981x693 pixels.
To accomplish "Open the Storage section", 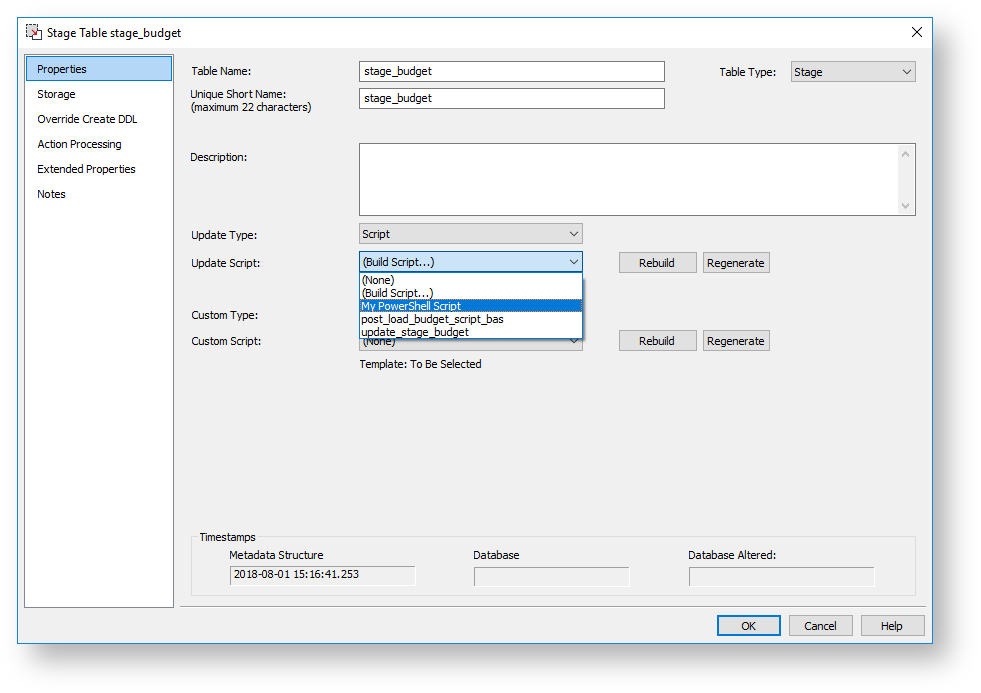I will point(56,94).
